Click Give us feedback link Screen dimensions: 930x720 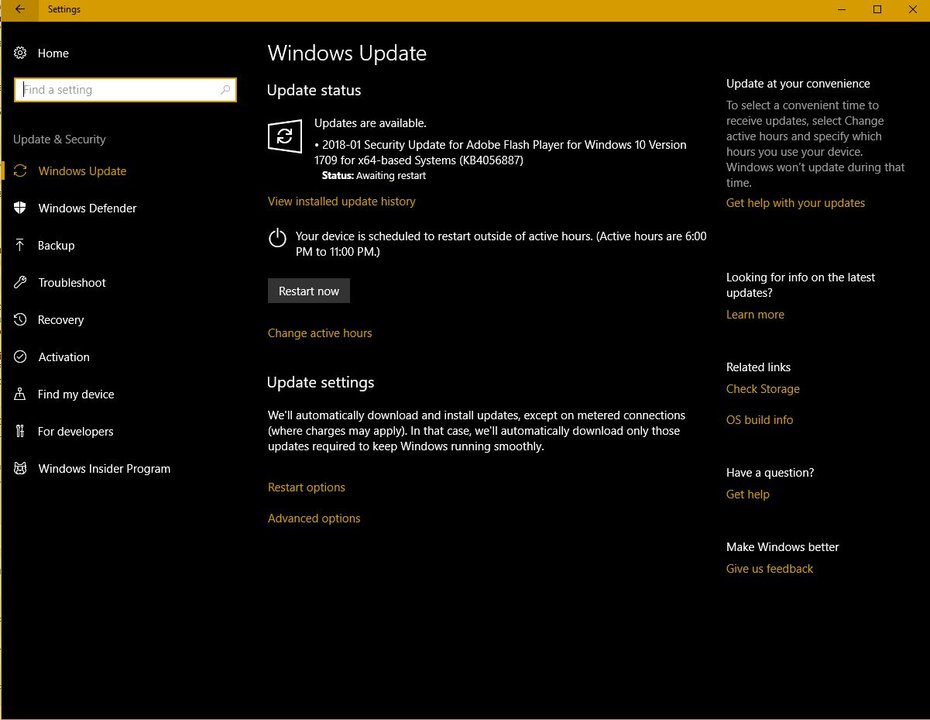(769, 568)
